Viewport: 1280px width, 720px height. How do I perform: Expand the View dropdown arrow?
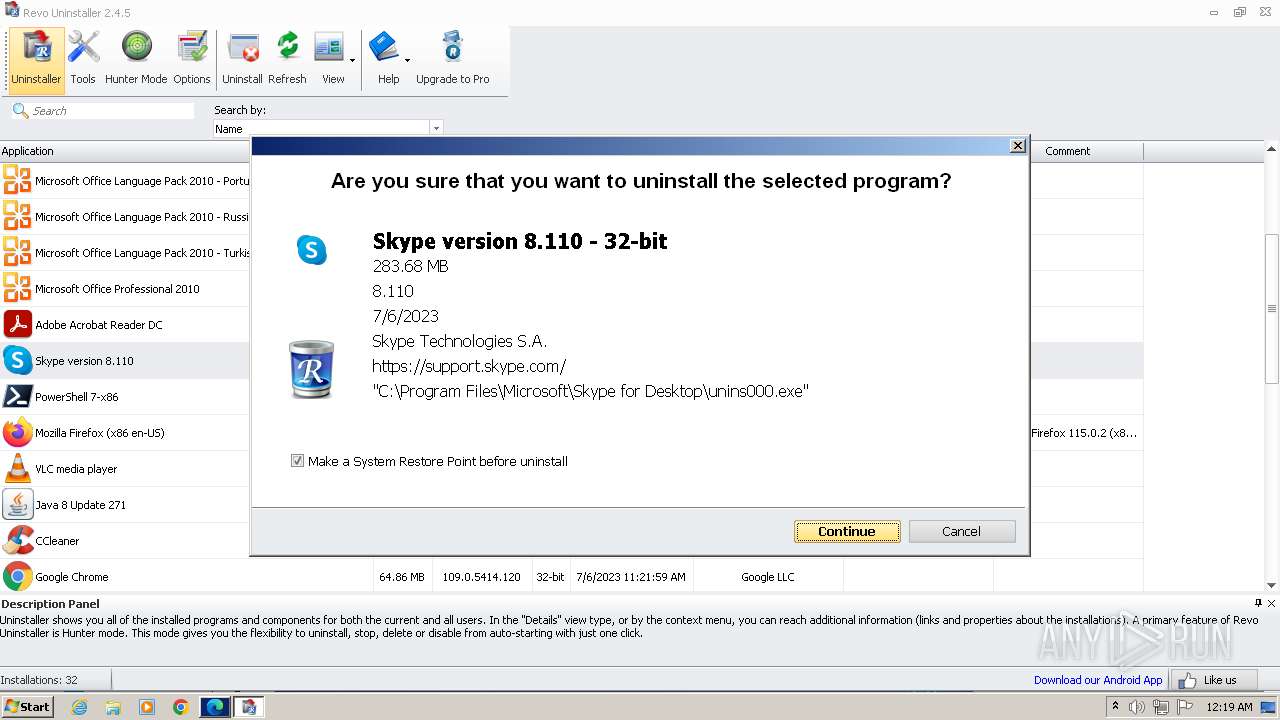[352, 60]
